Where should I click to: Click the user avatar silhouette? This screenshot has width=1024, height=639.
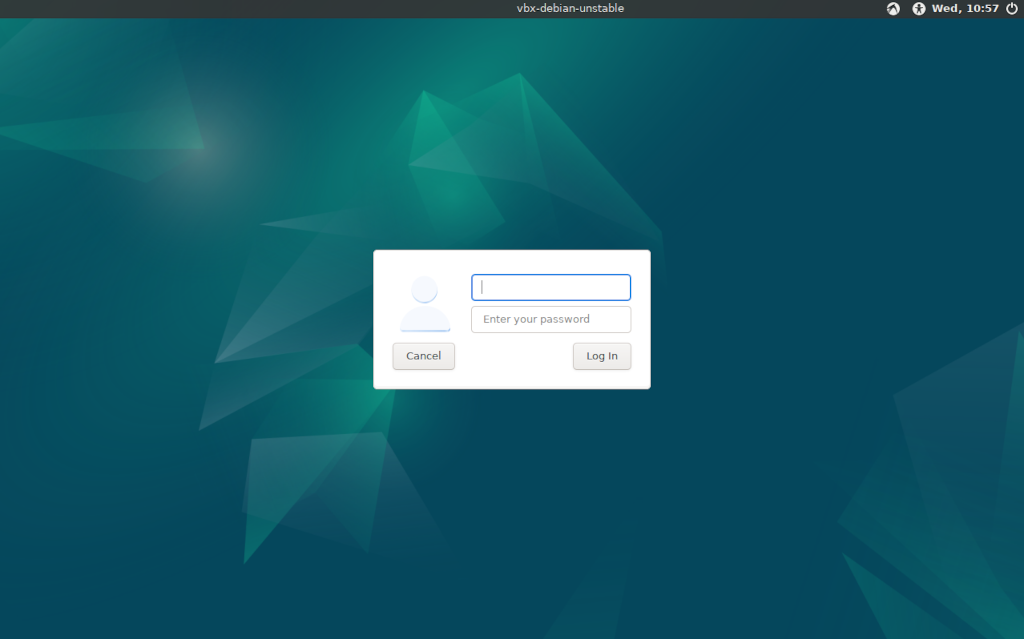coord(424,304)
